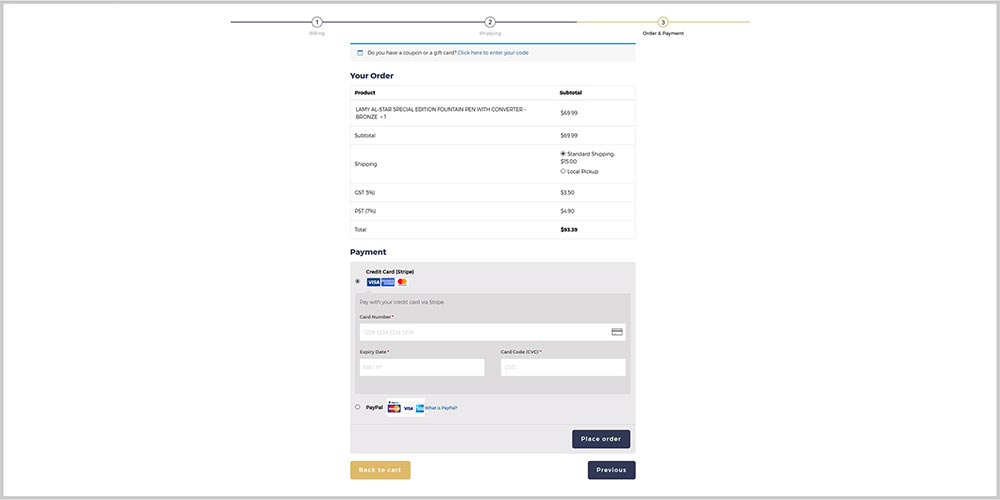Click the card icon inside Card Number field
This screenshot has width=1000, height=500.
(617, 332)
